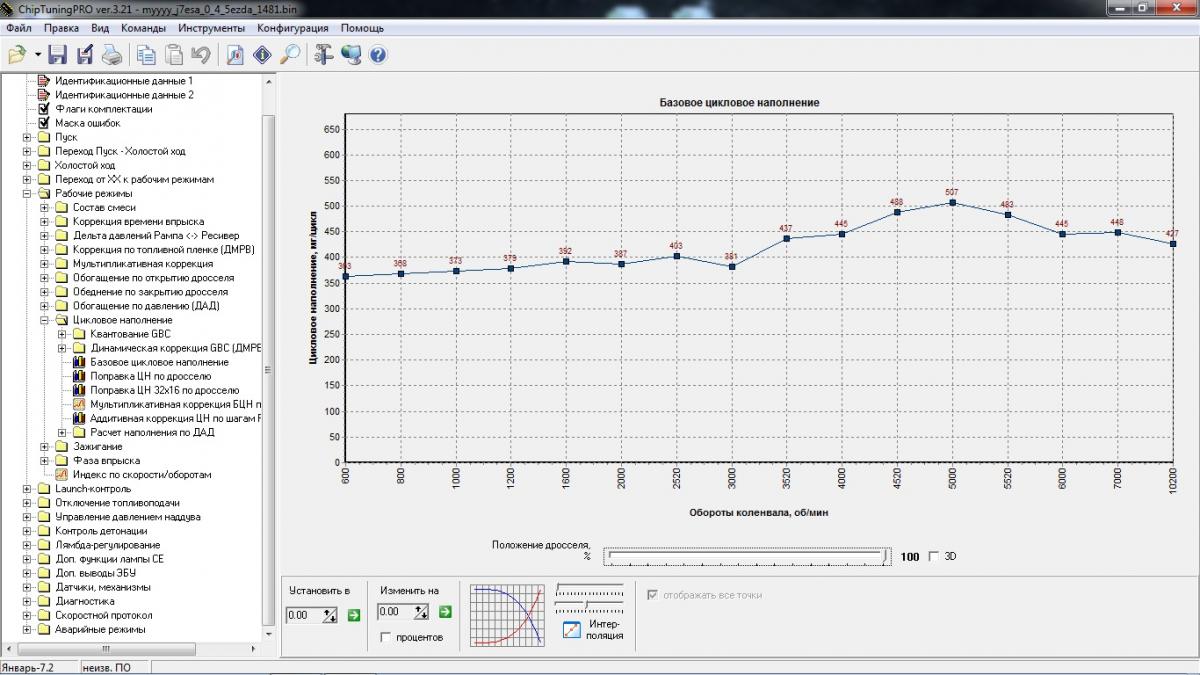Image resolution: width=1200 pixels, height=675 pixels.
Task: Select Идентификационные данные 2 item
Action: (123, 94)
